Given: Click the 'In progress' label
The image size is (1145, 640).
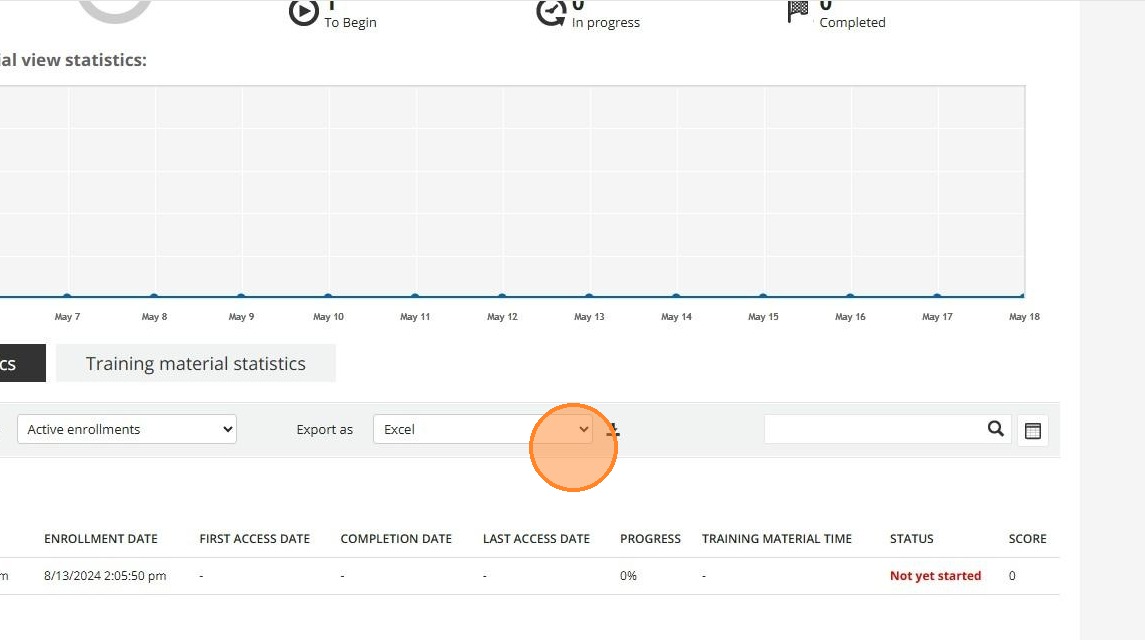Looking at the screenshot, I should [x=605, y=23].
